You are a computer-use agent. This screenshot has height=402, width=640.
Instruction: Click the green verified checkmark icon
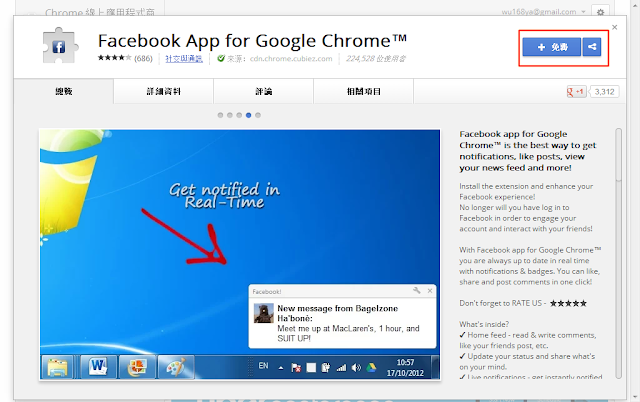click(x=221, y=58)
